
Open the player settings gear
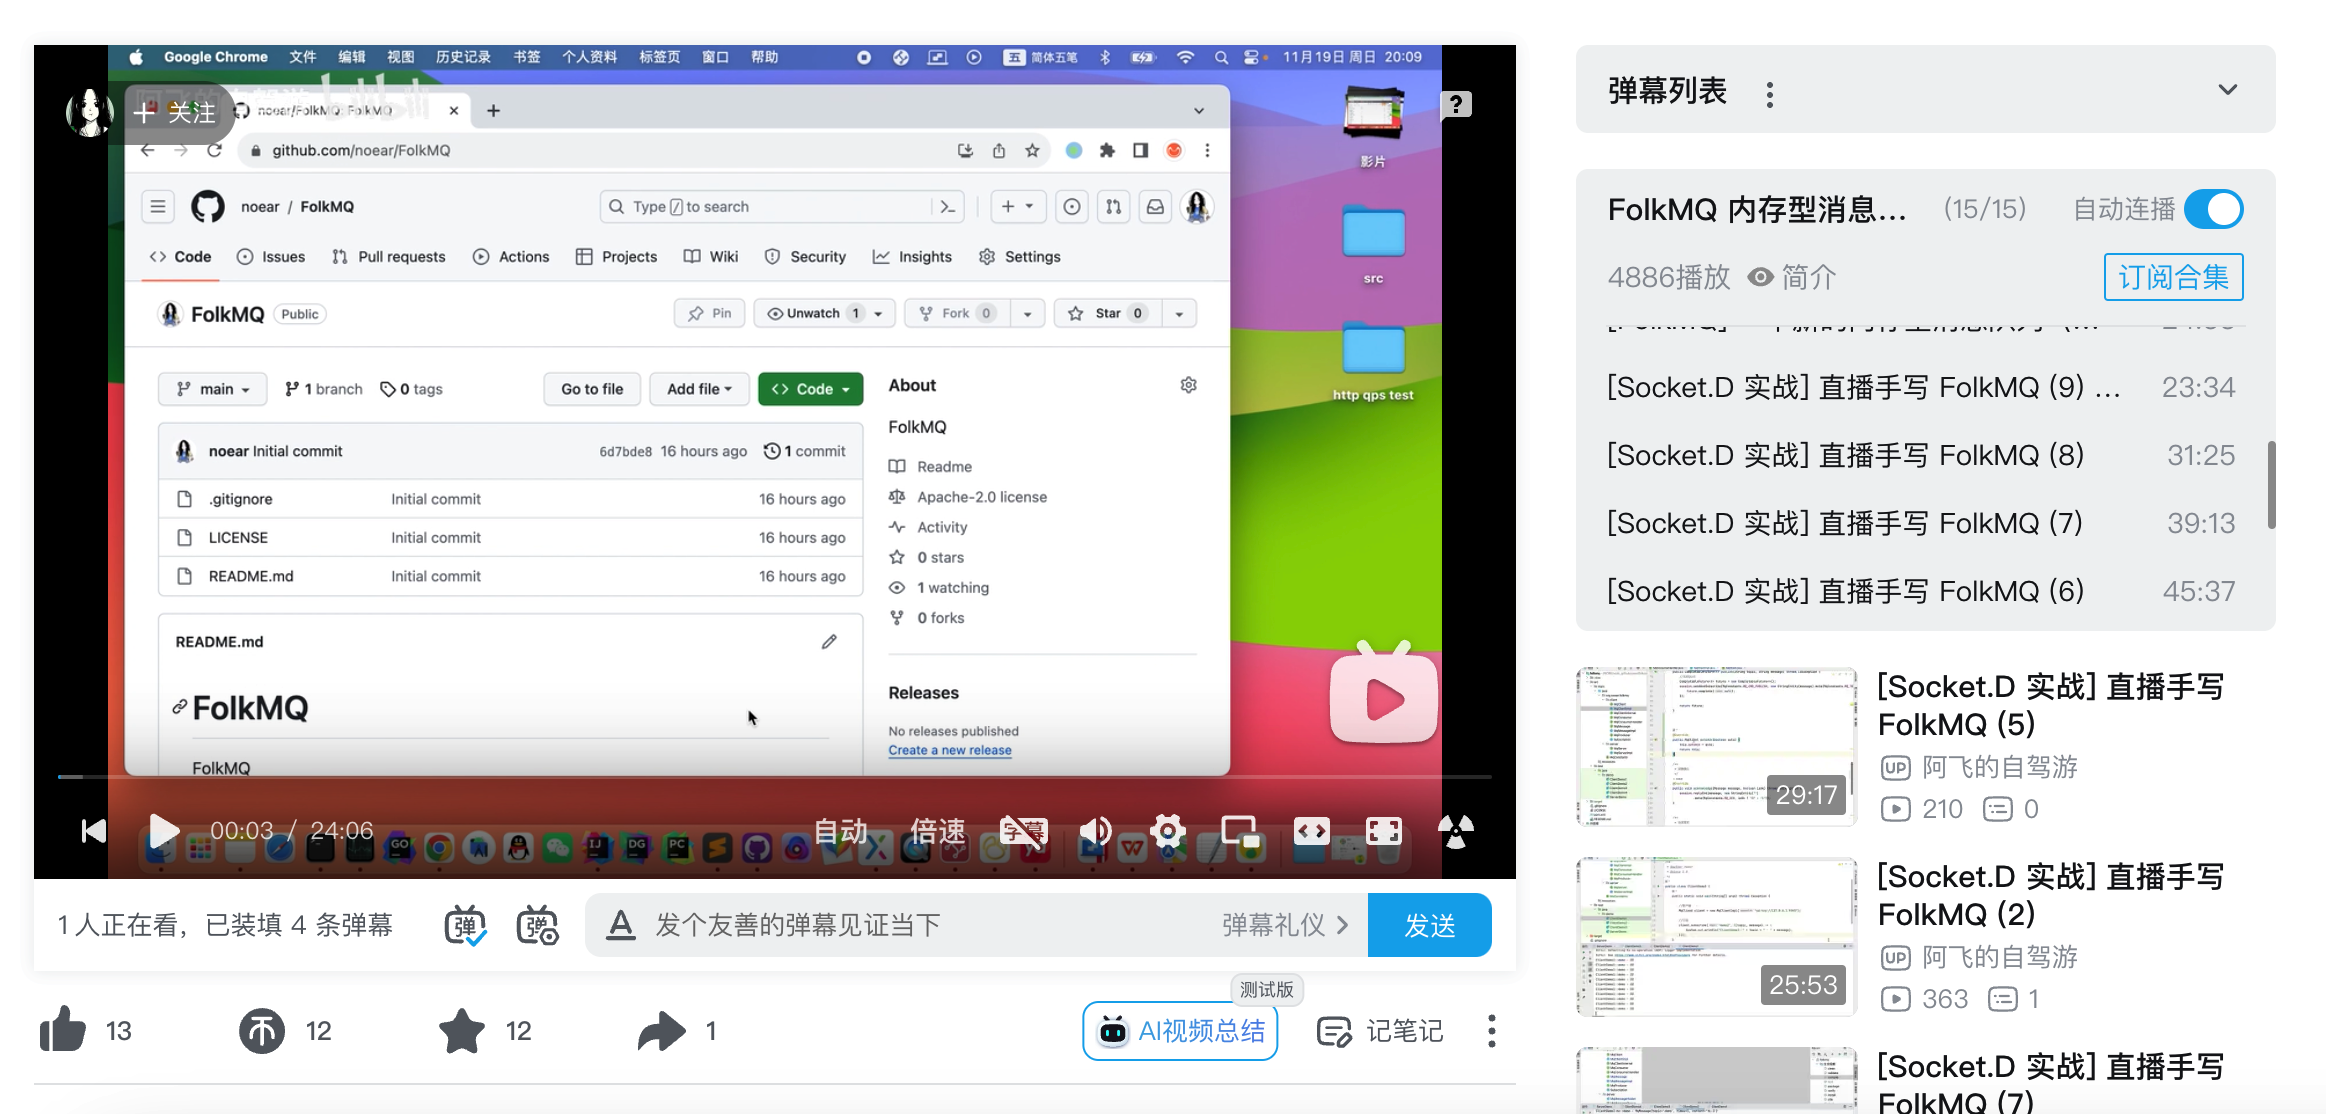point(1168,831)
